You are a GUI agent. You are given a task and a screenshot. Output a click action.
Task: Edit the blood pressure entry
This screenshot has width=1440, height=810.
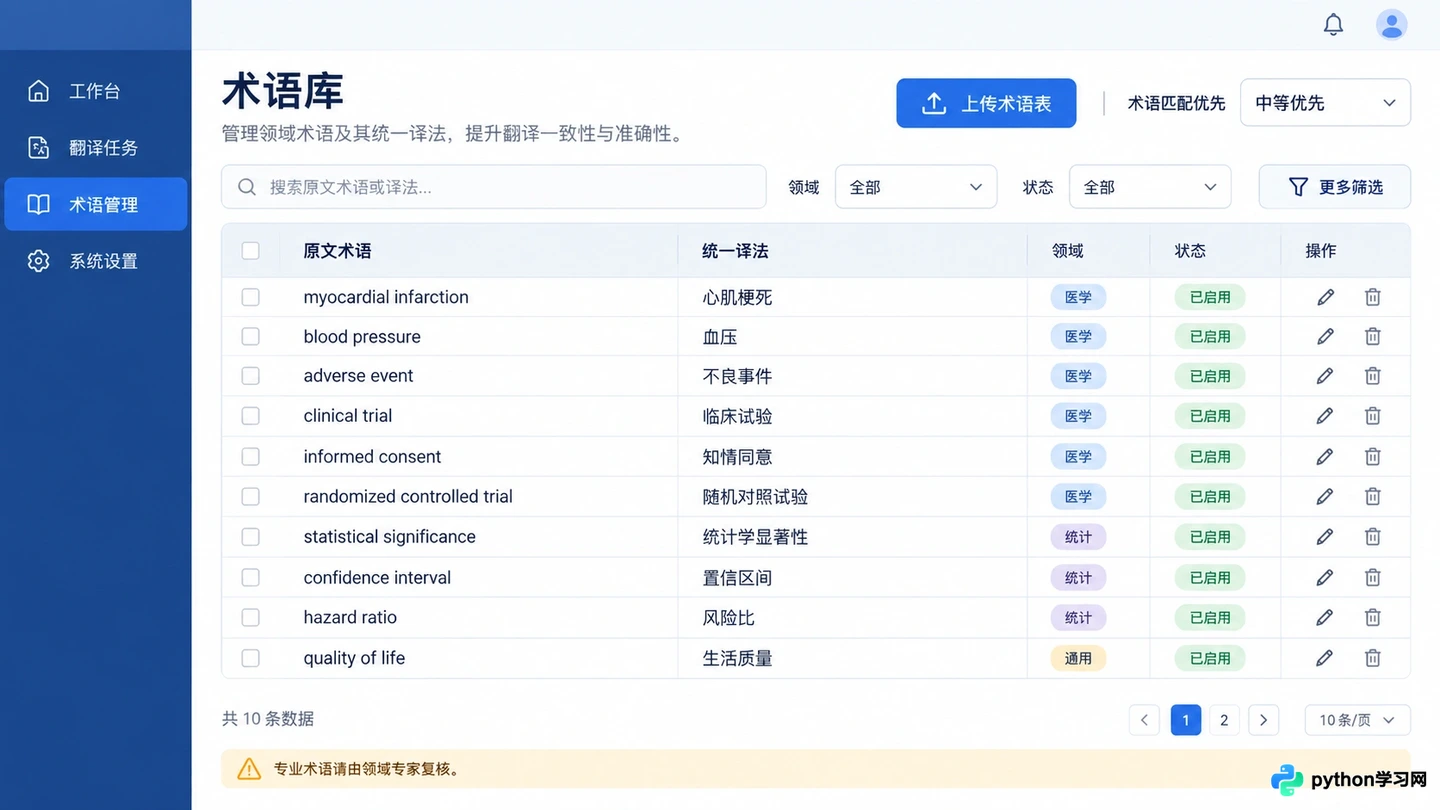click(1325, 336)
